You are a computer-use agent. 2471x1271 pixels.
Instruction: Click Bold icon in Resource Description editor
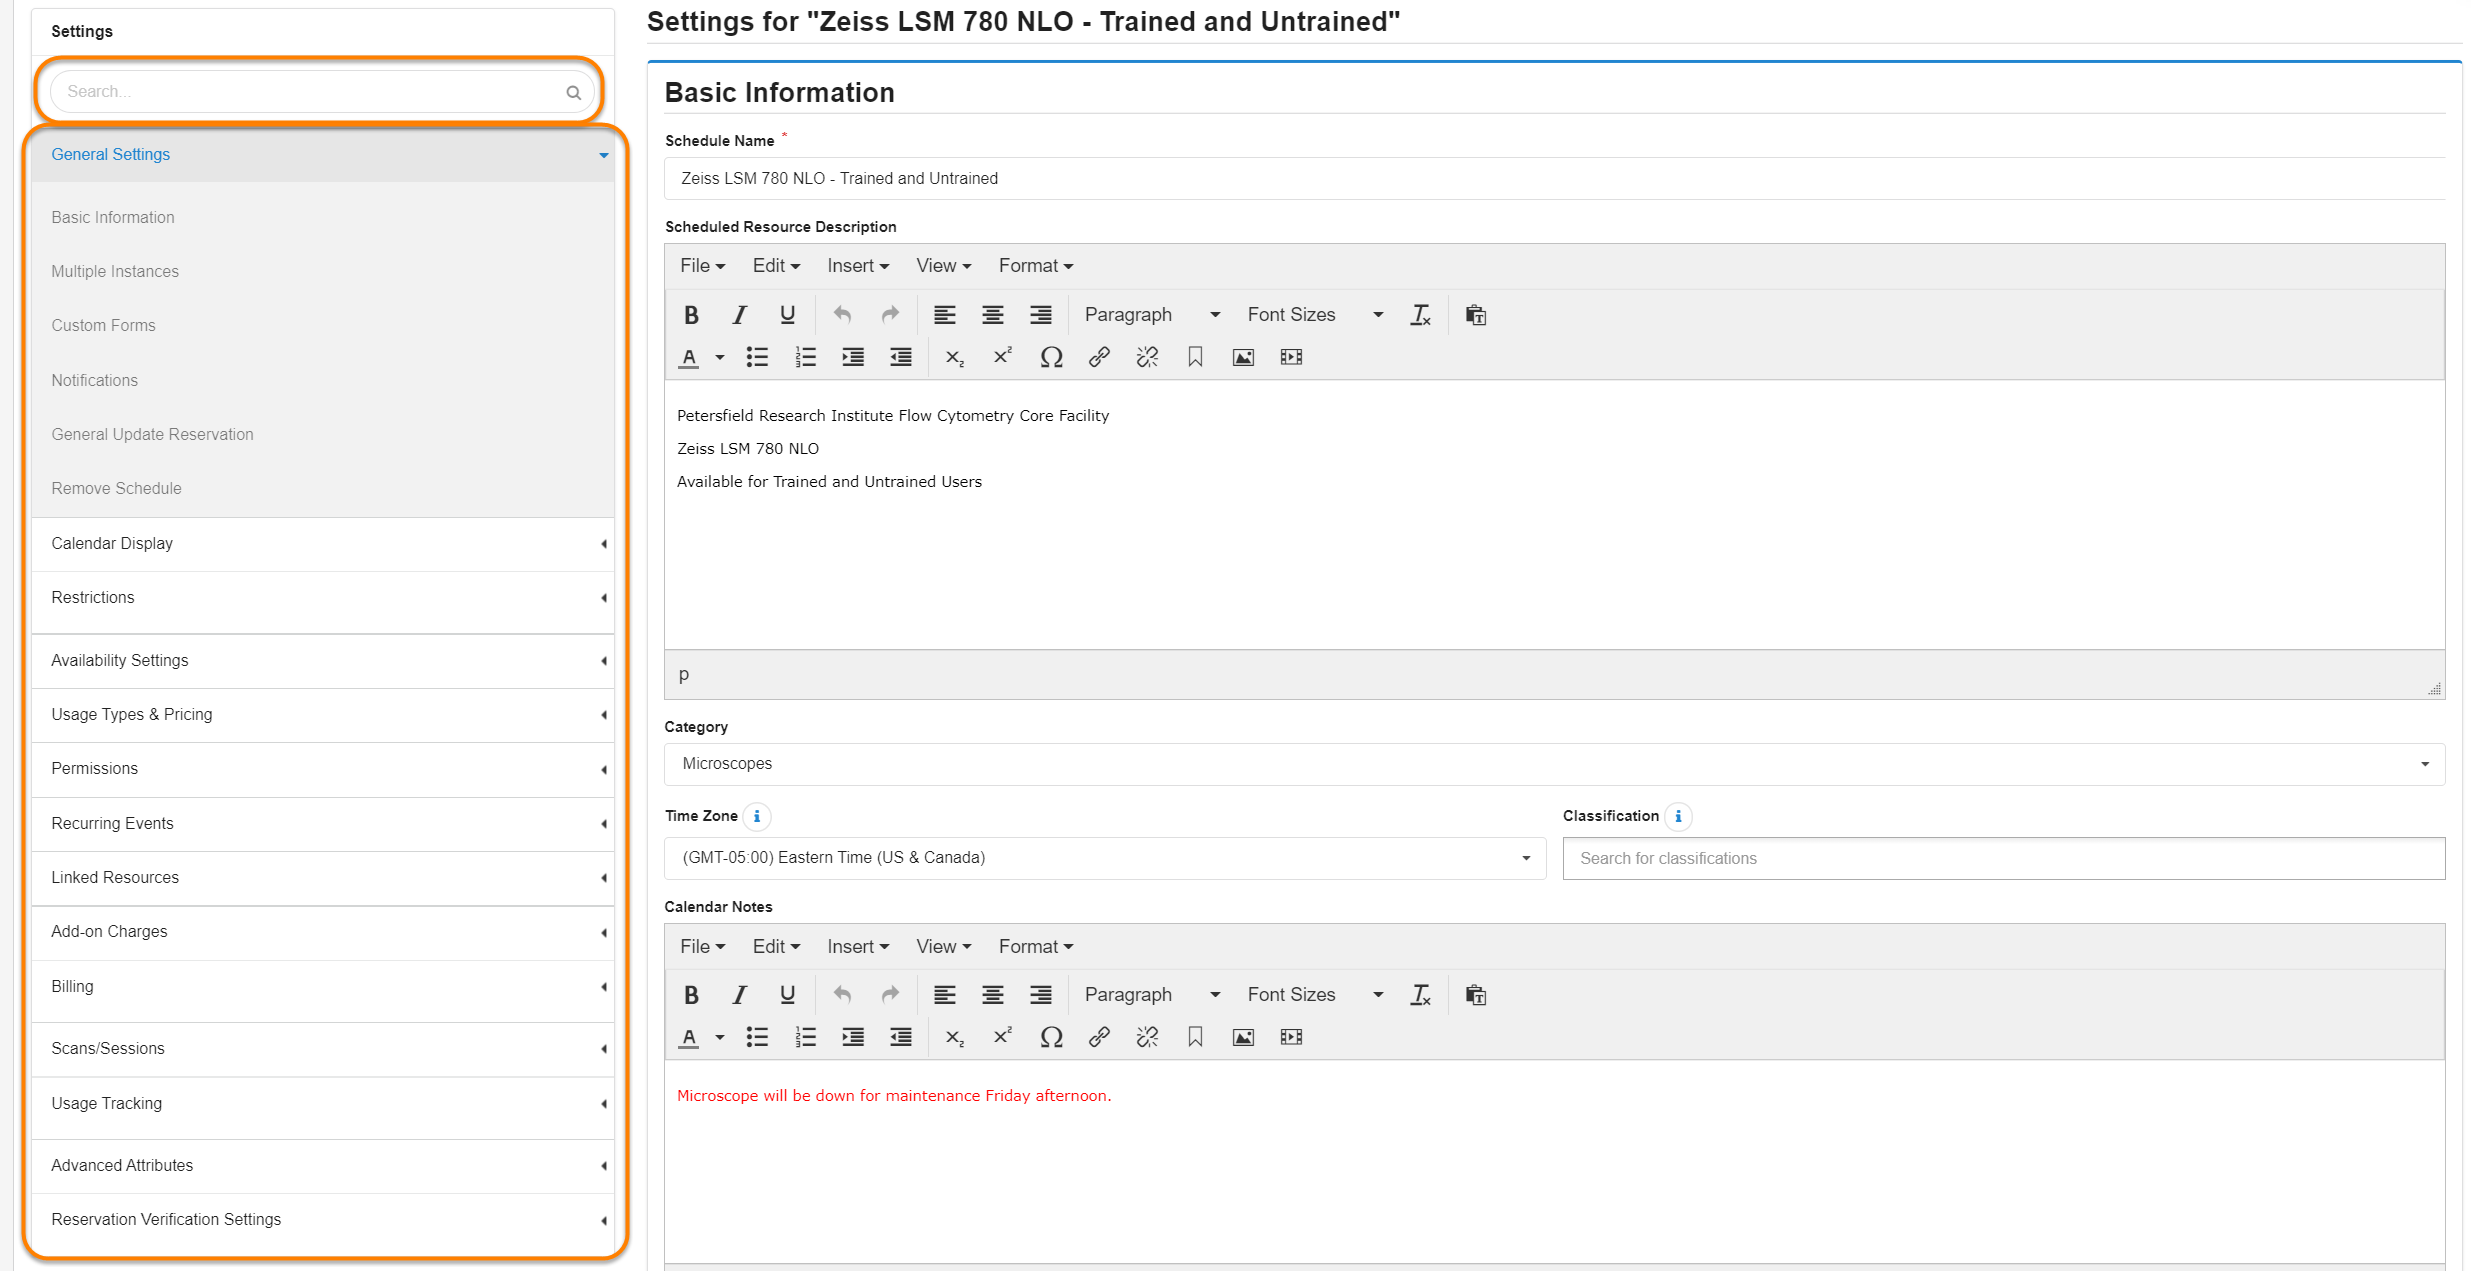[x=691, y=315]
